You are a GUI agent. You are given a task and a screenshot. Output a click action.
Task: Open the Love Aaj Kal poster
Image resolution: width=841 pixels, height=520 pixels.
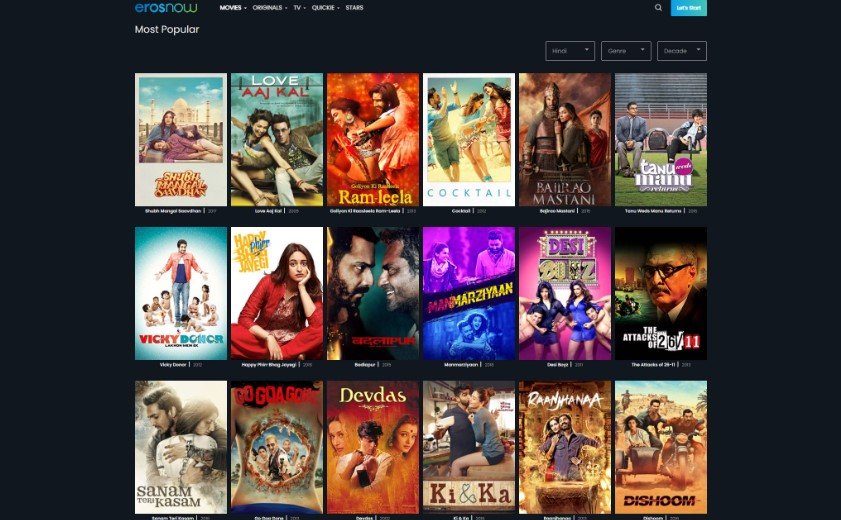[x=277, y=139]
